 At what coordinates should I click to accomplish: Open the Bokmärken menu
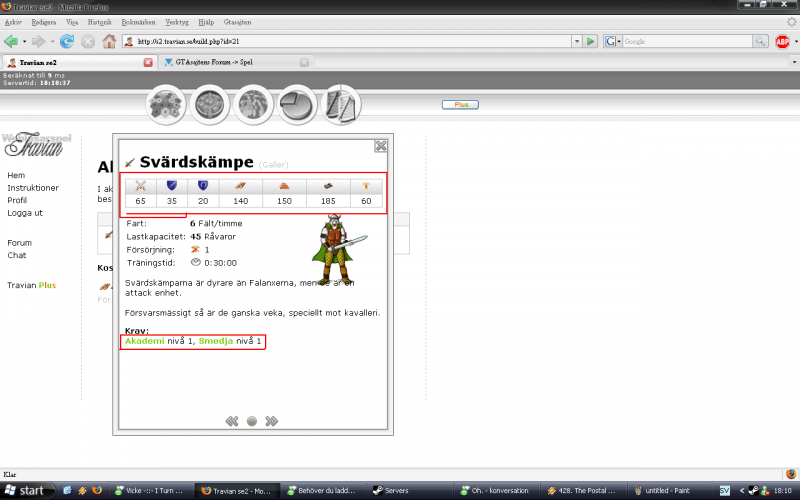[x=138, y=22]
